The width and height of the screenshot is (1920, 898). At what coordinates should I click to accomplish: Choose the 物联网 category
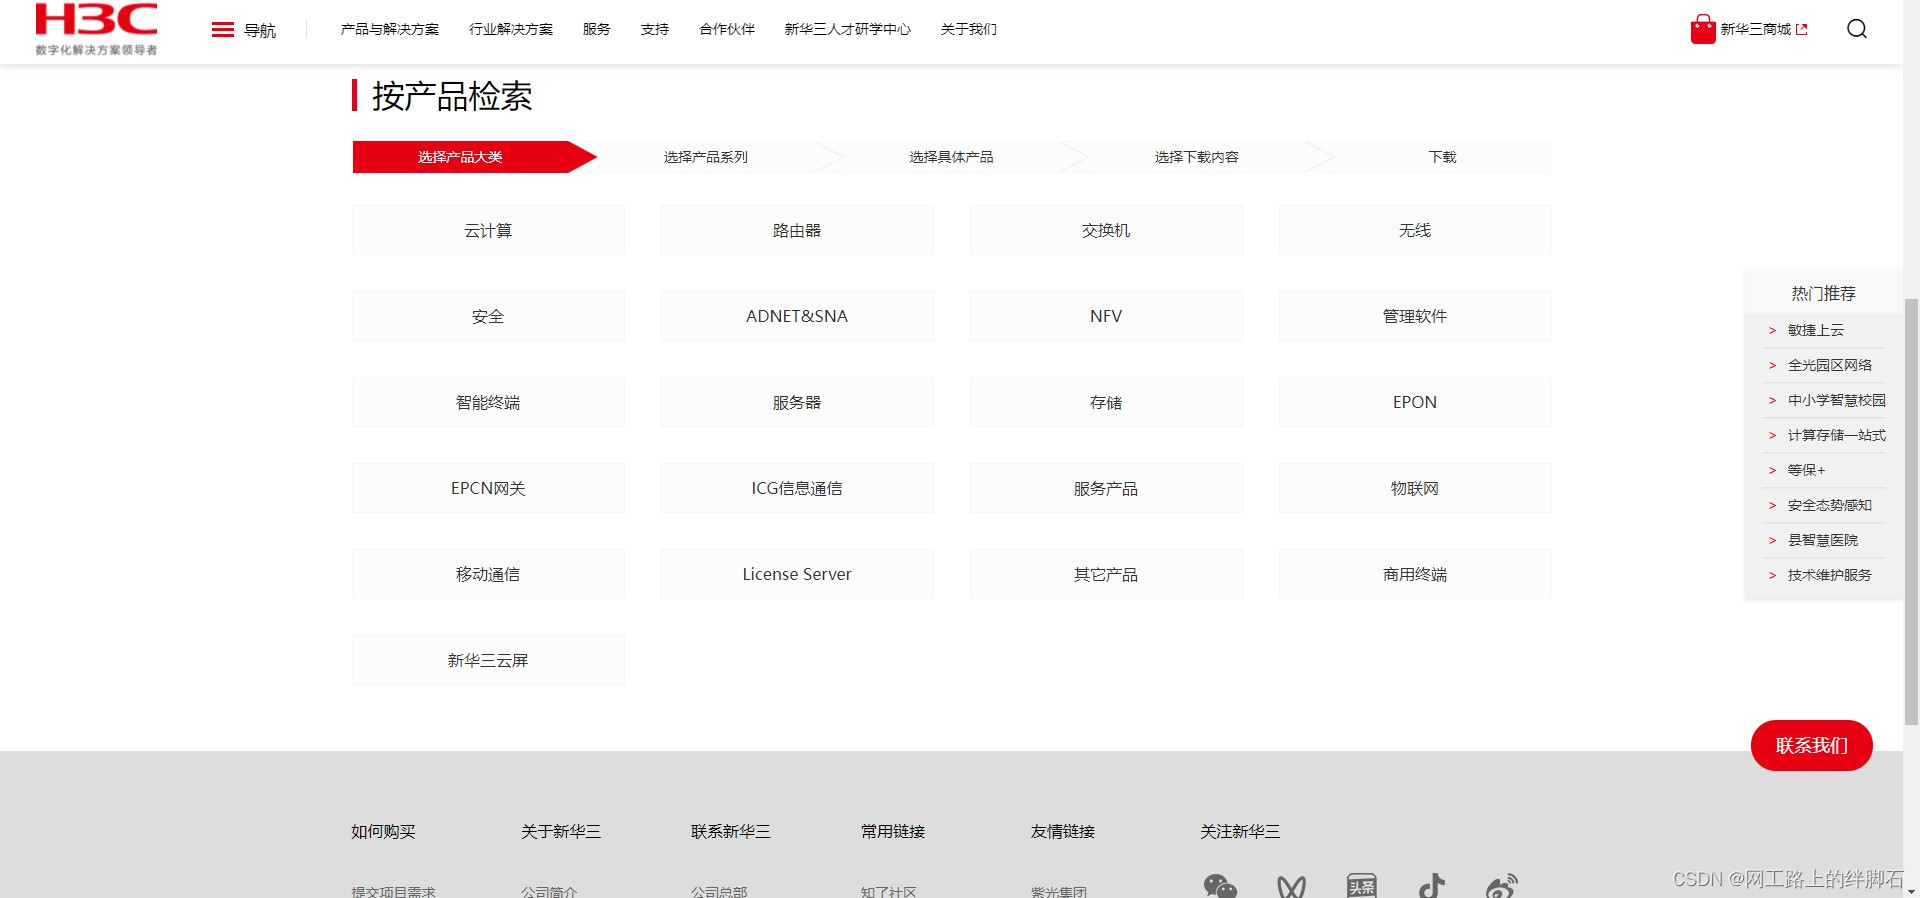(1415, 488)
